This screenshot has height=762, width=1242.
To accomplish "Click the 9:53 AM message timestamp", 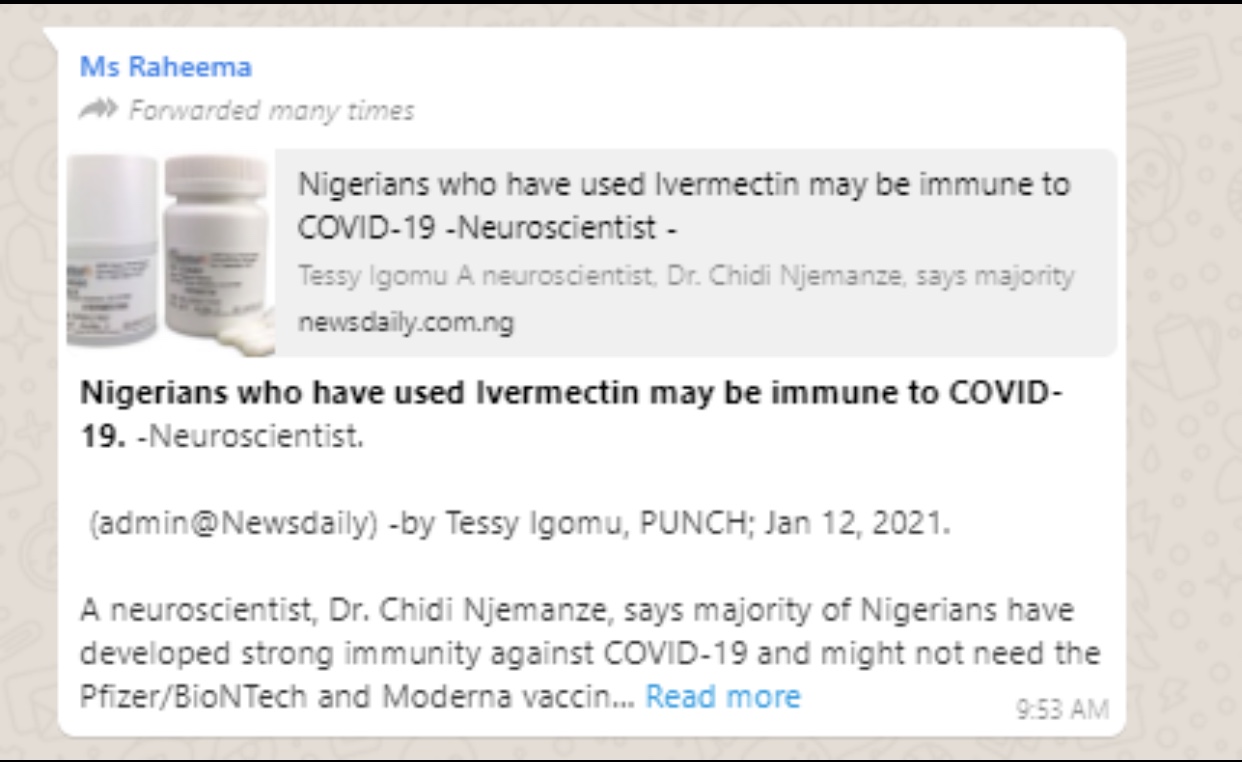I will 1062,709.
